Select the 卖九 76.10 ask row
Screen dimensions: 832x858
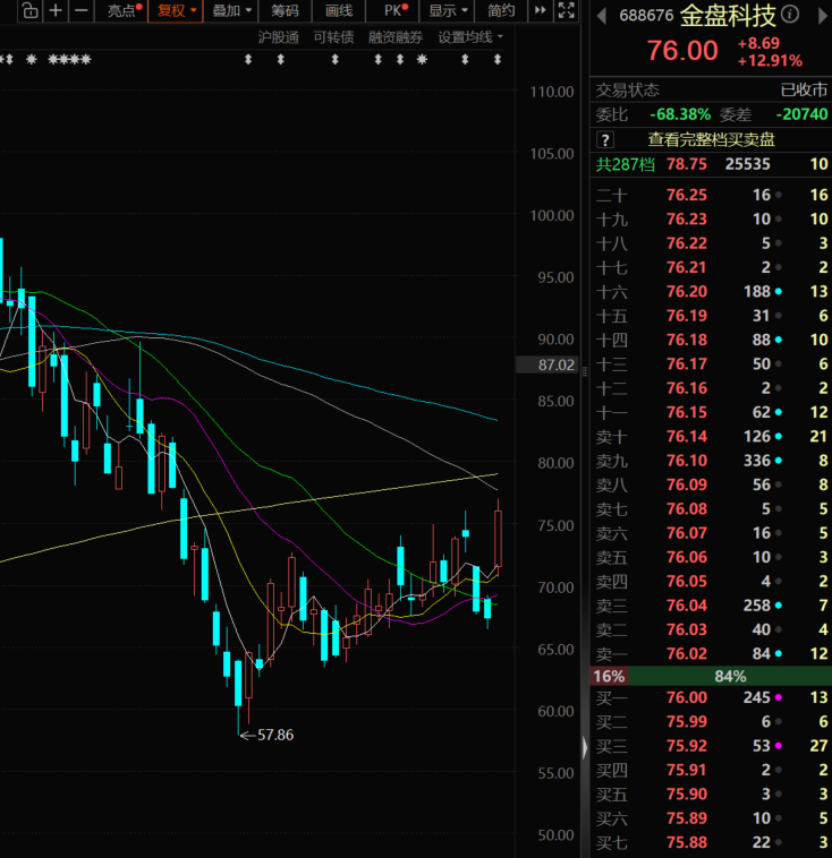(710, 461)
